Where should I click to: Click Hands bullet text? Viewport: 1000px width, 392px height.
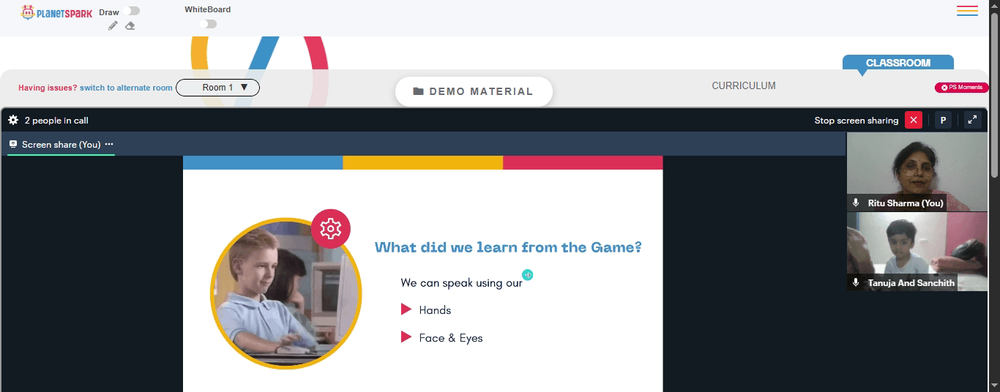(x=435, y=310)
